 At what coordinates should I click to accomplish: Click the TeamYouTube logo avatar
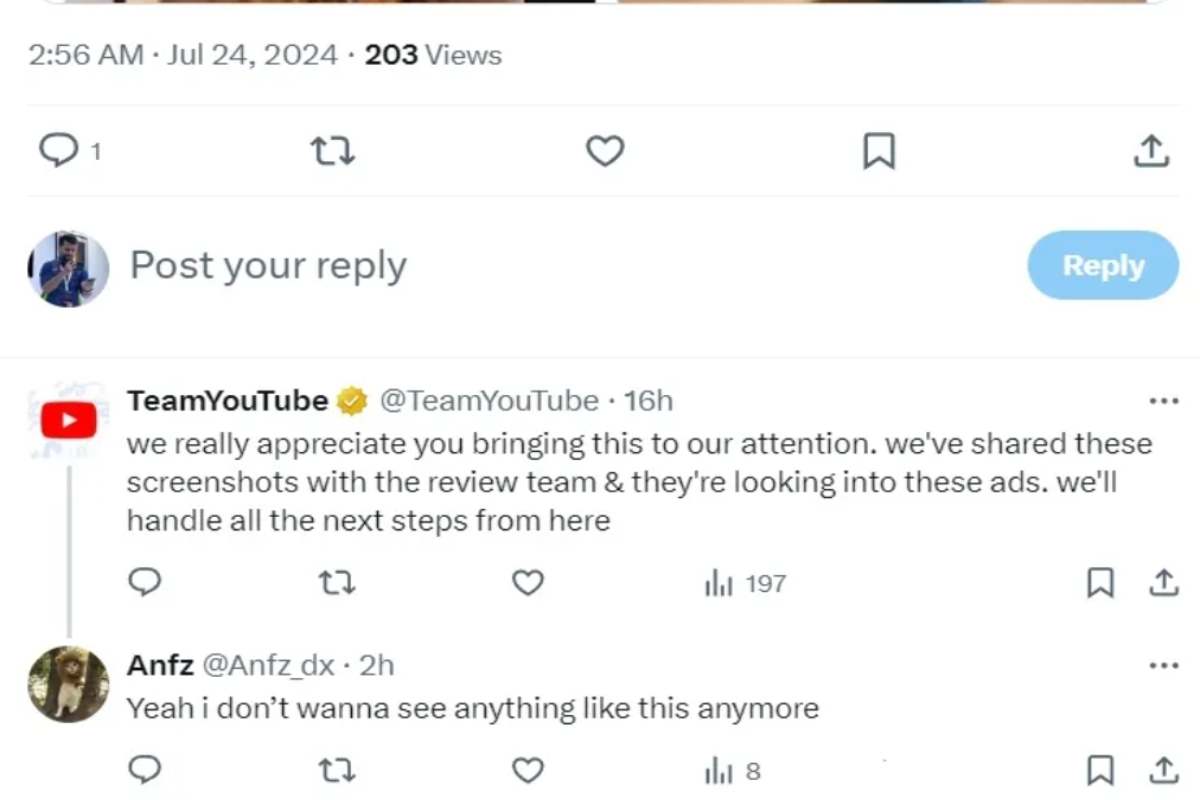[x=68, y=420]
